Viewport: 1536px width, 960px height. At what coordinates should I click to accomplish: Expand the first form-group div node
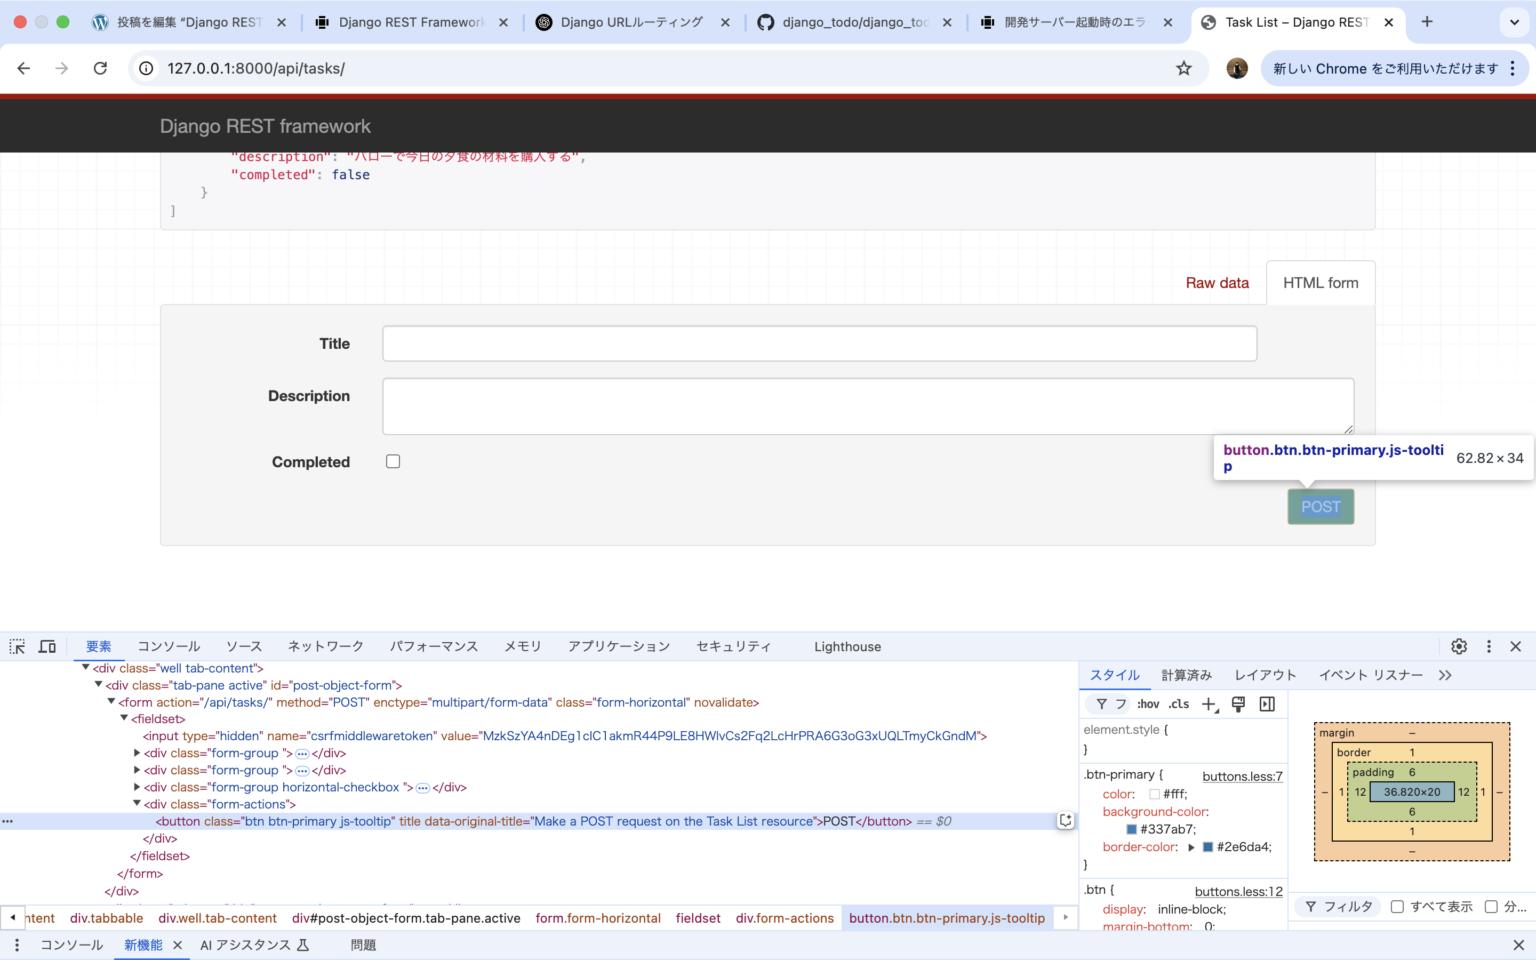click(137, 753)
